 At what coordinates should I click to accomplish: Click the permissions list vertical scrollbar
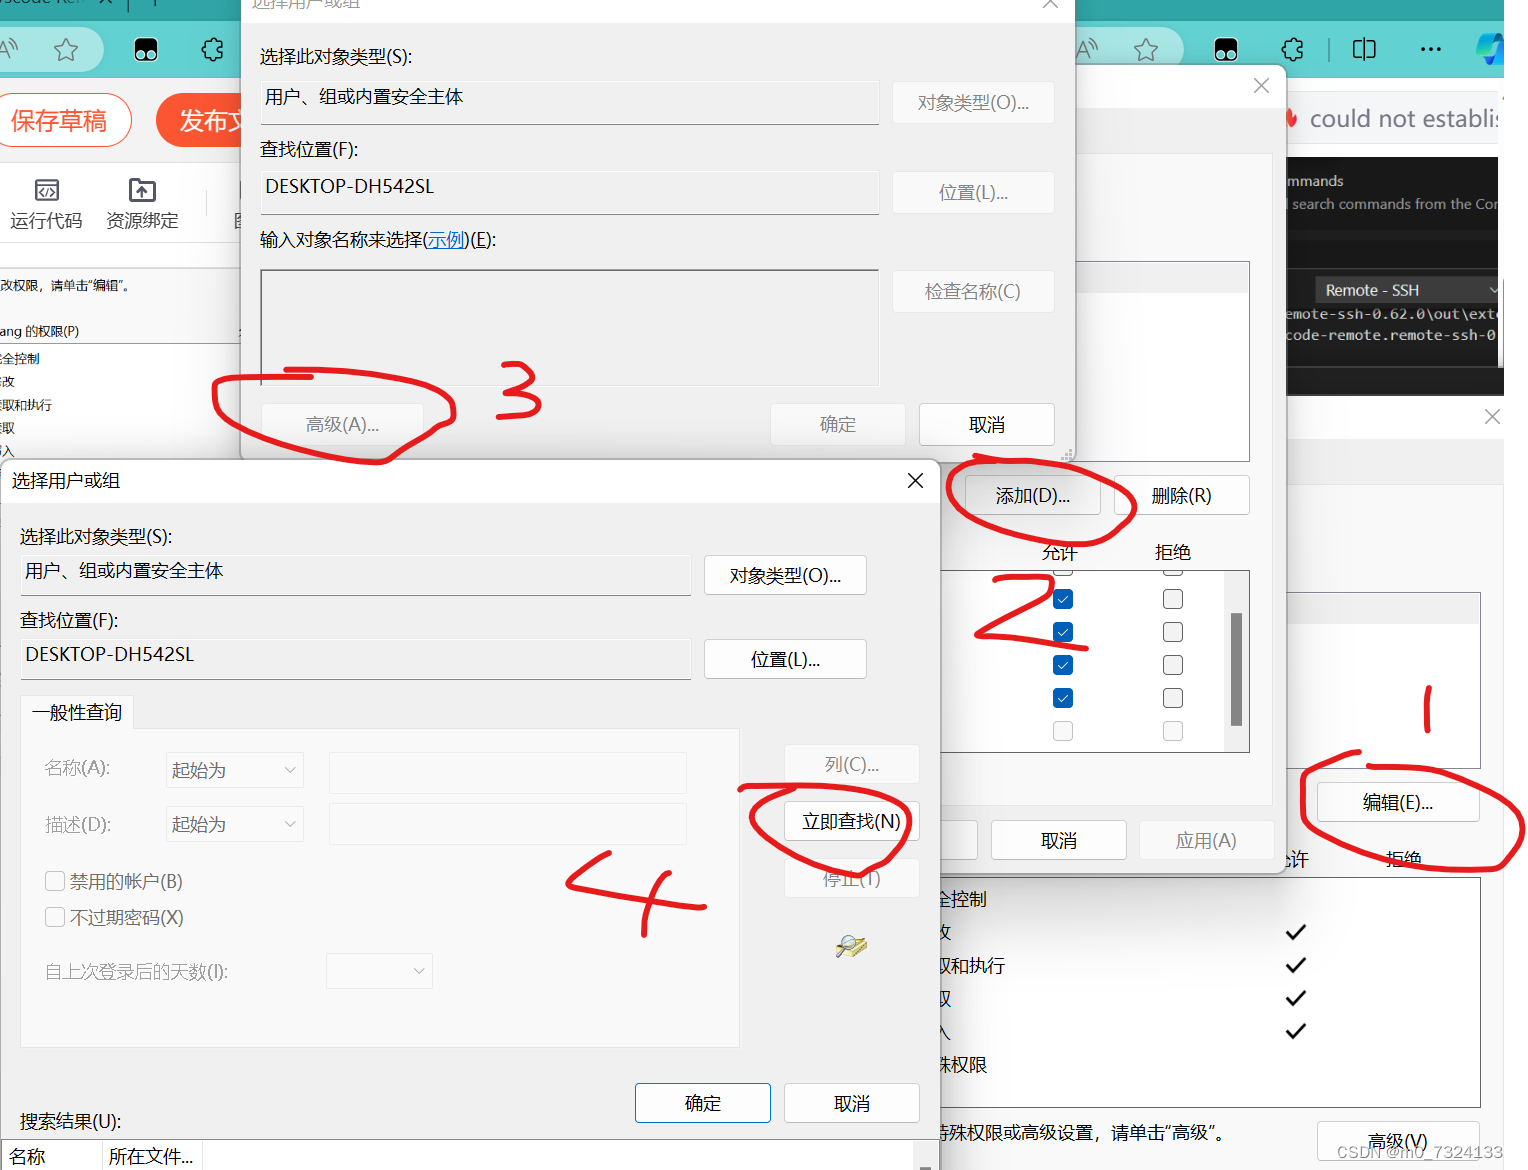pyautogui.click(x=1236, y=668)
